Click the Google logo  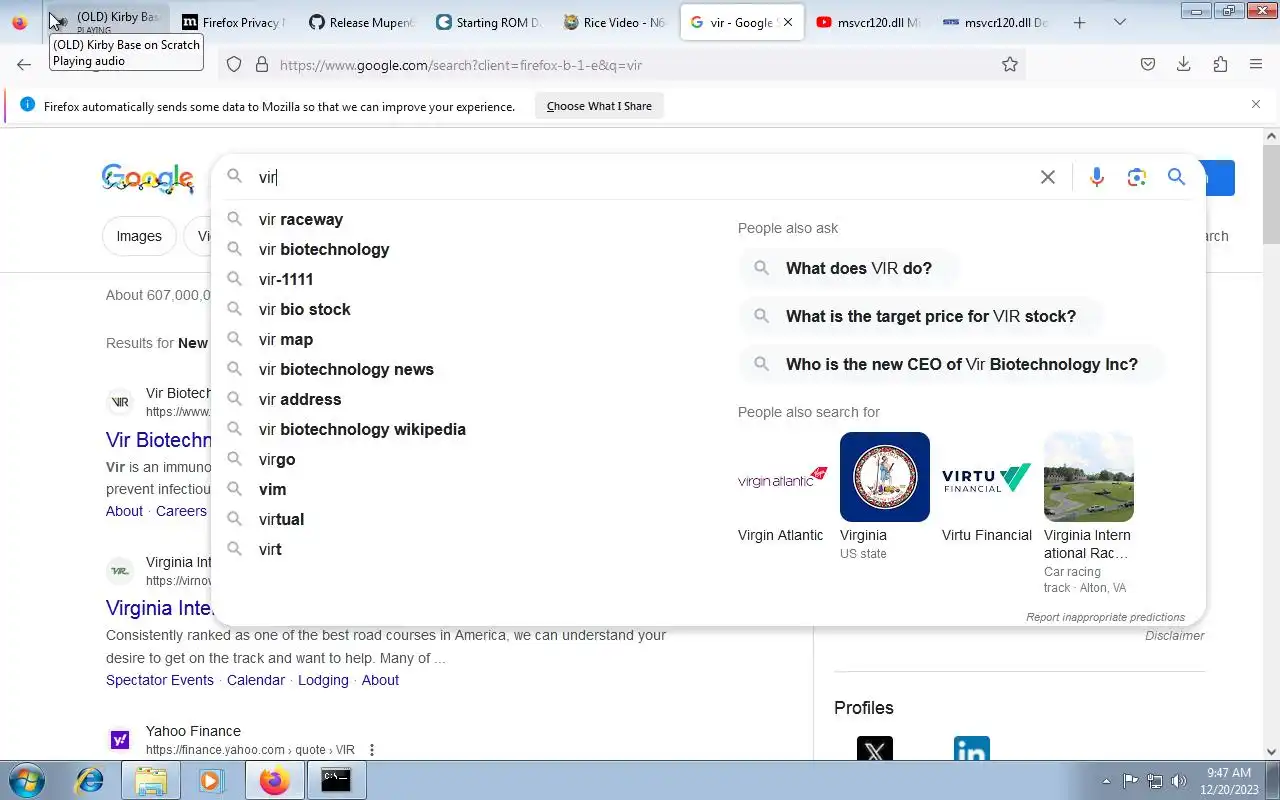(148, 178)
